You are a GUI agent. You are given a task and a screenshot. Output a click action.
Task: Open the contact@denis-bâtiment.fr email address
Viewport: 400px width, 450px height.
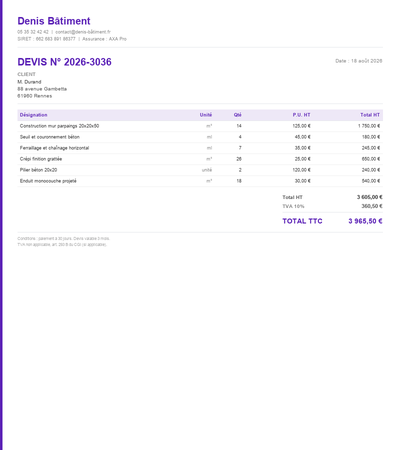(x=83, y=32)
